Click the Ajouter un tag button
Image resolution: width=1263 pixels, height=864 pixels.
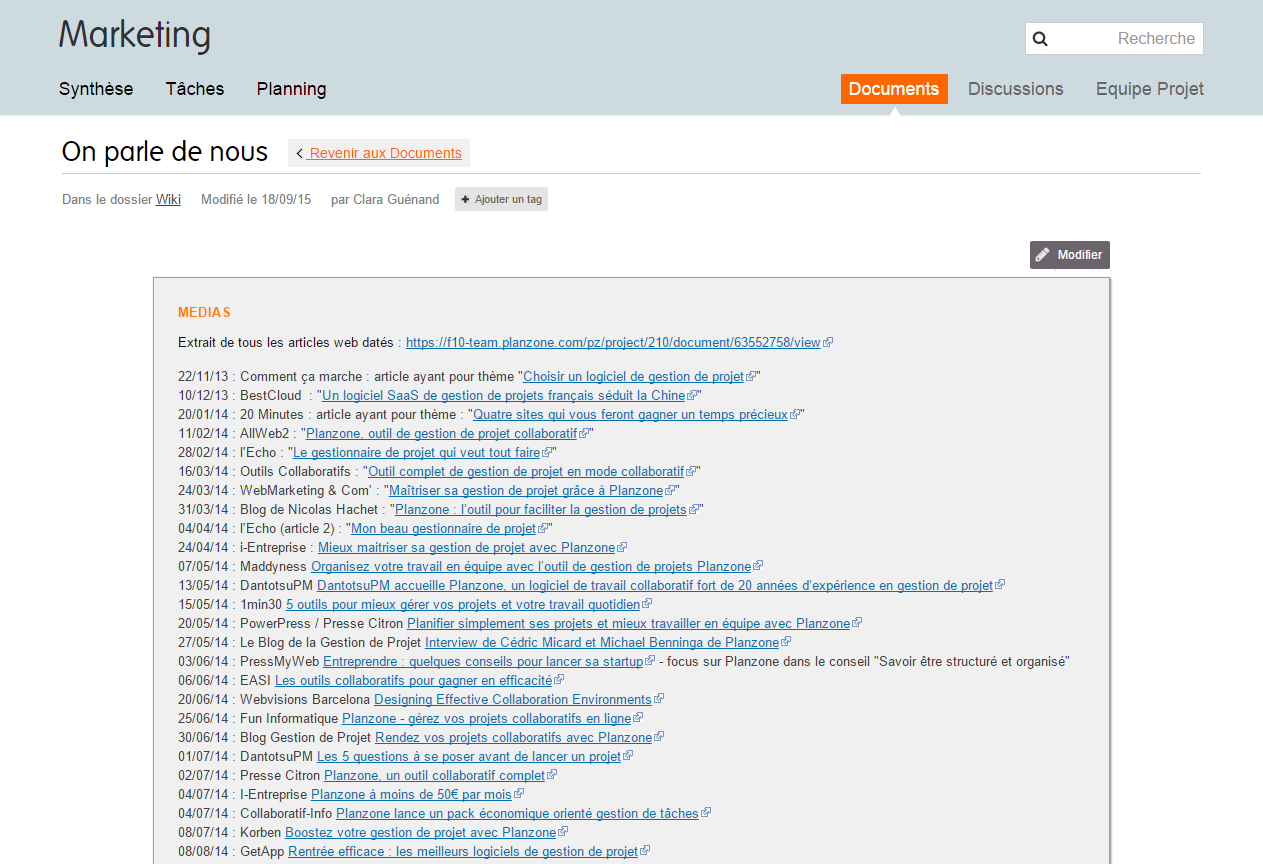[501, 199]
